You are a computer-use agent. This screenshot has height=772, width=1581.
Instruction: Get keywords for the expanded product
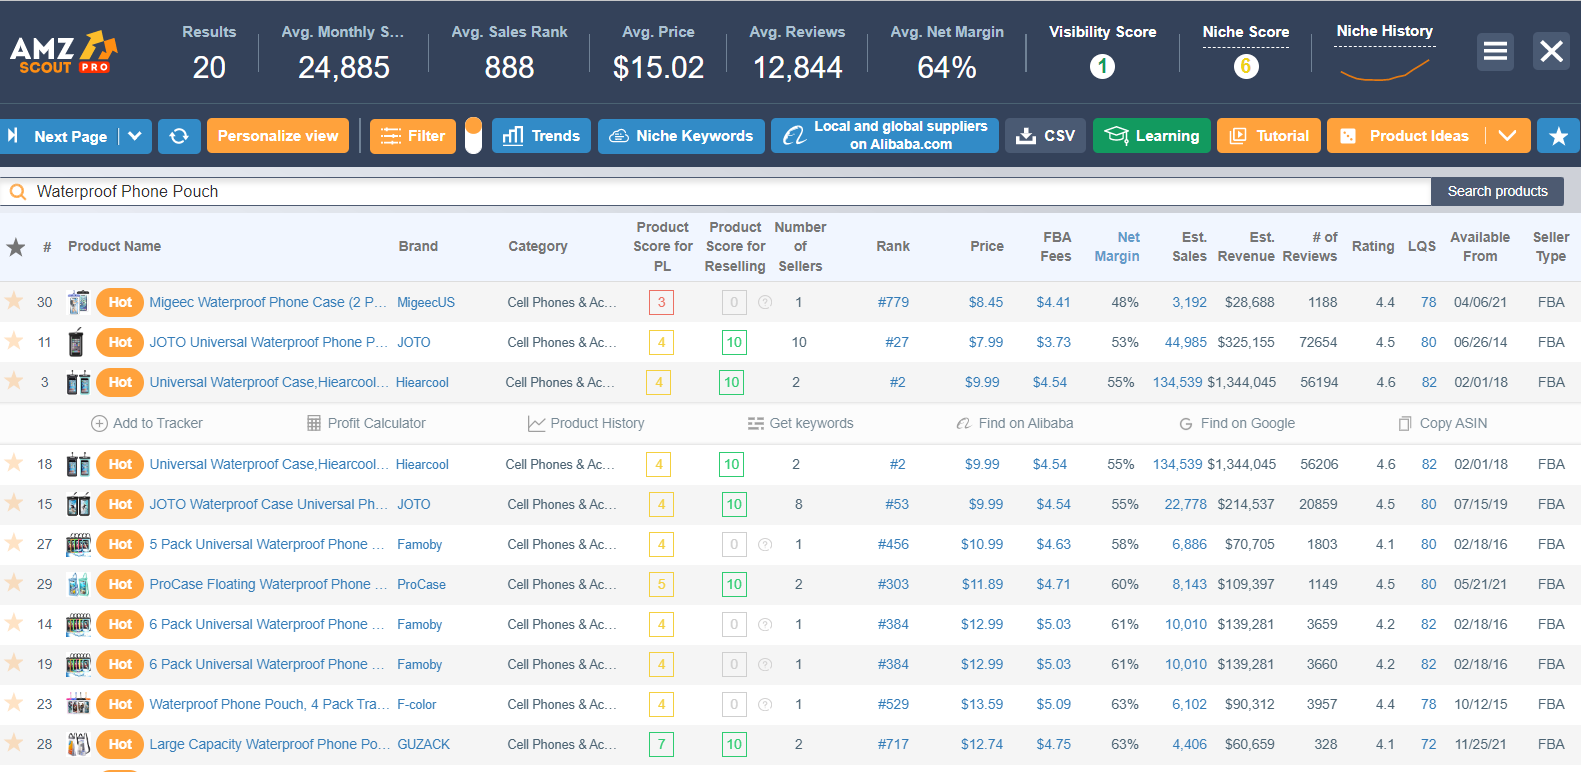[x=800, y=423]
